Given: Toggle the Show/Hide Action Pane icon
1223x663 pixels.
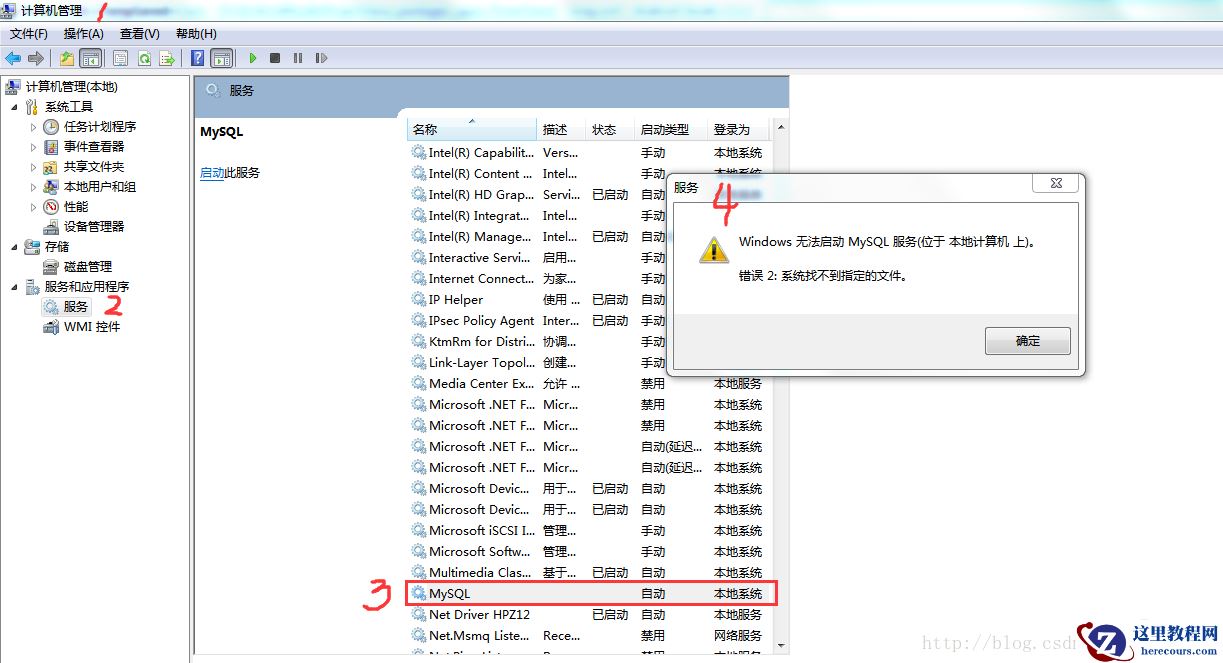Looking at the screenshot, I should point(221,58).
